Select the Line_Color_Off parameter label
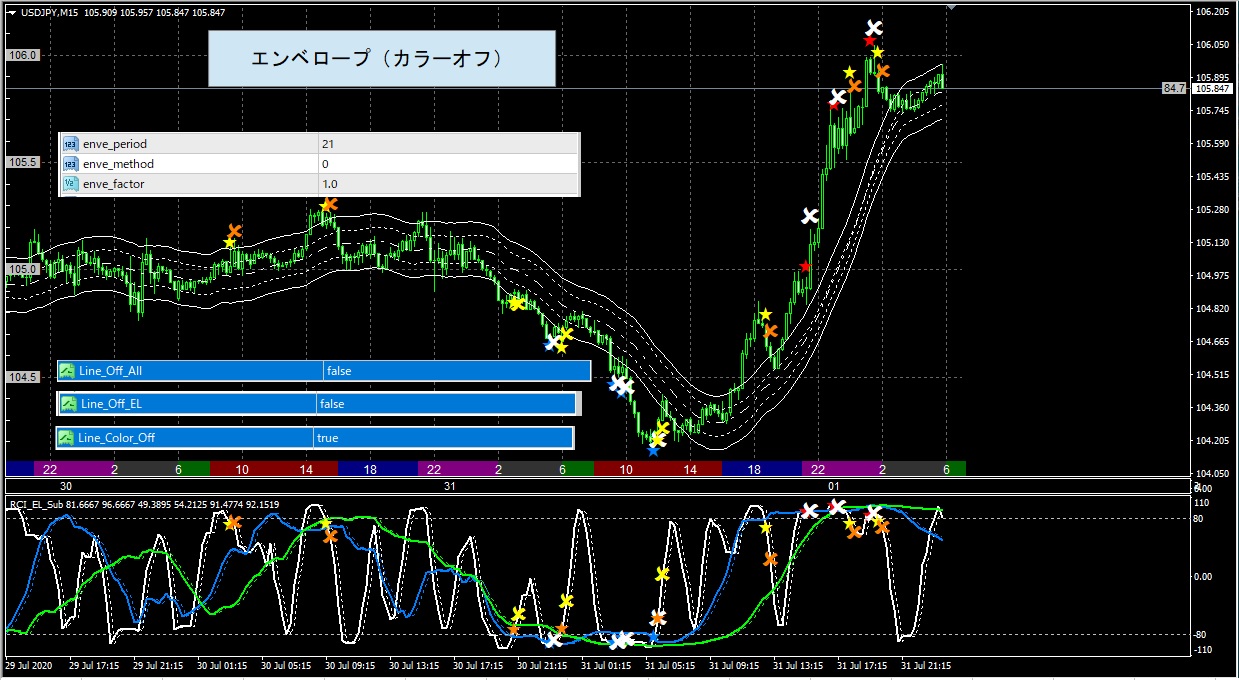Image resolution: width=1239 pixels, height=680 pixels. click(x=117, y=438)
